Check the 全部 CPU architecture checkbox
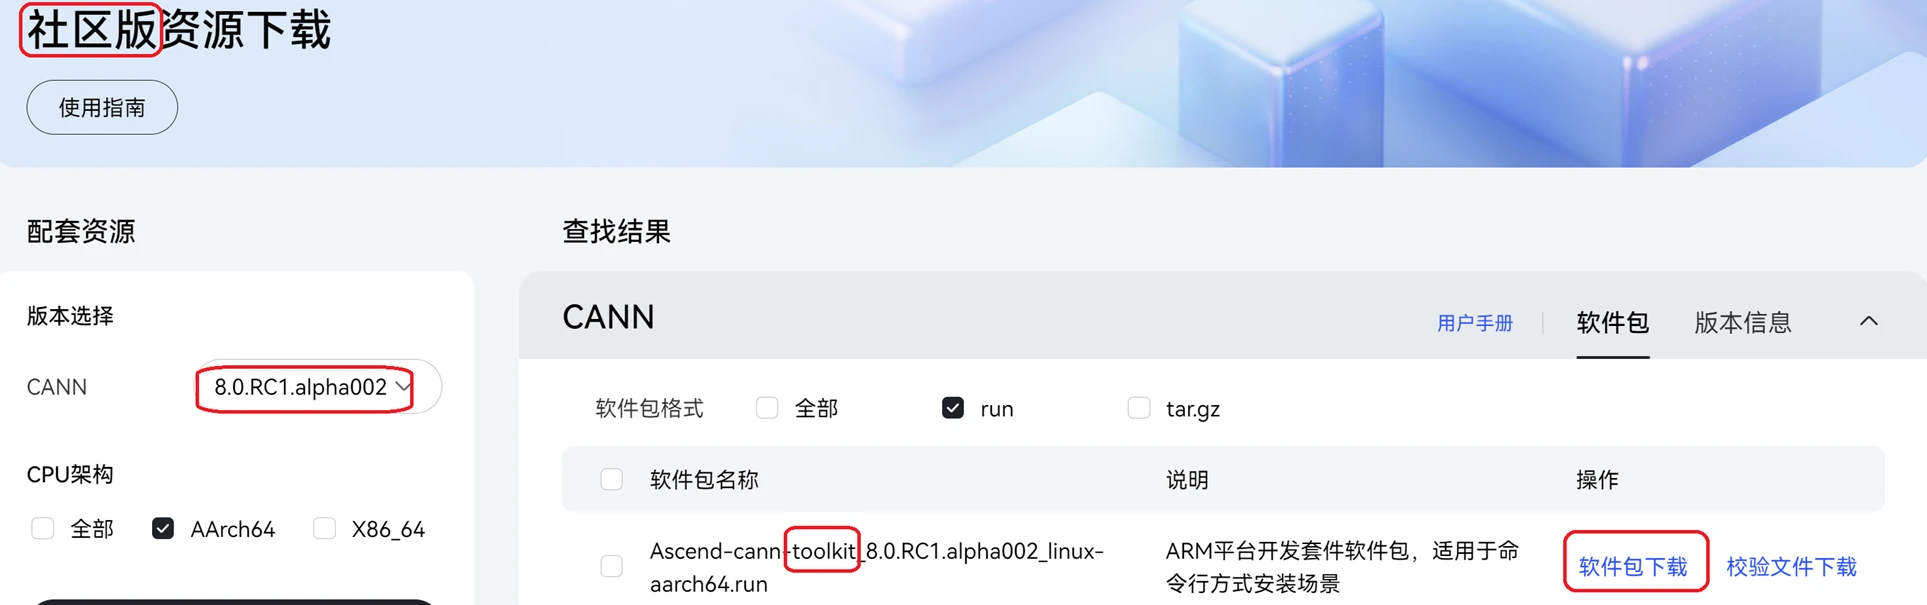1927x605 pixels. pos(42,529)
